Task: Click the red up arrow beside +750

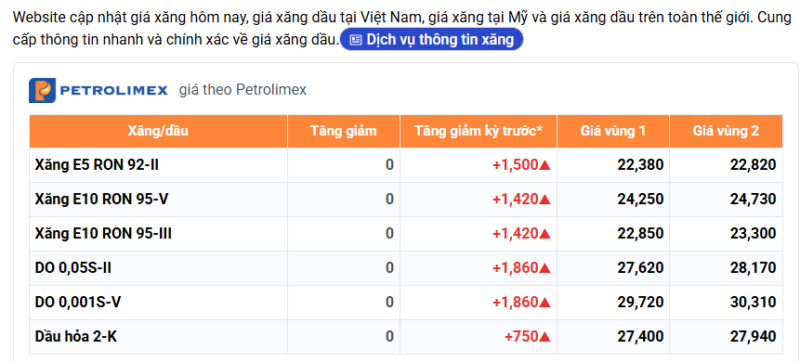Action: tap(545, 337)
